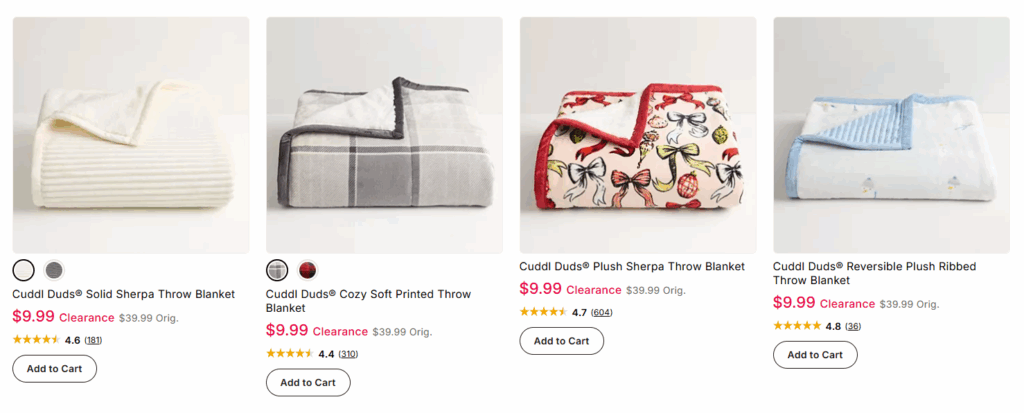Add the Solid Sherpa Throw Blanket to cart
This screenshot has height=413, width=1024.
pos(54,369)
